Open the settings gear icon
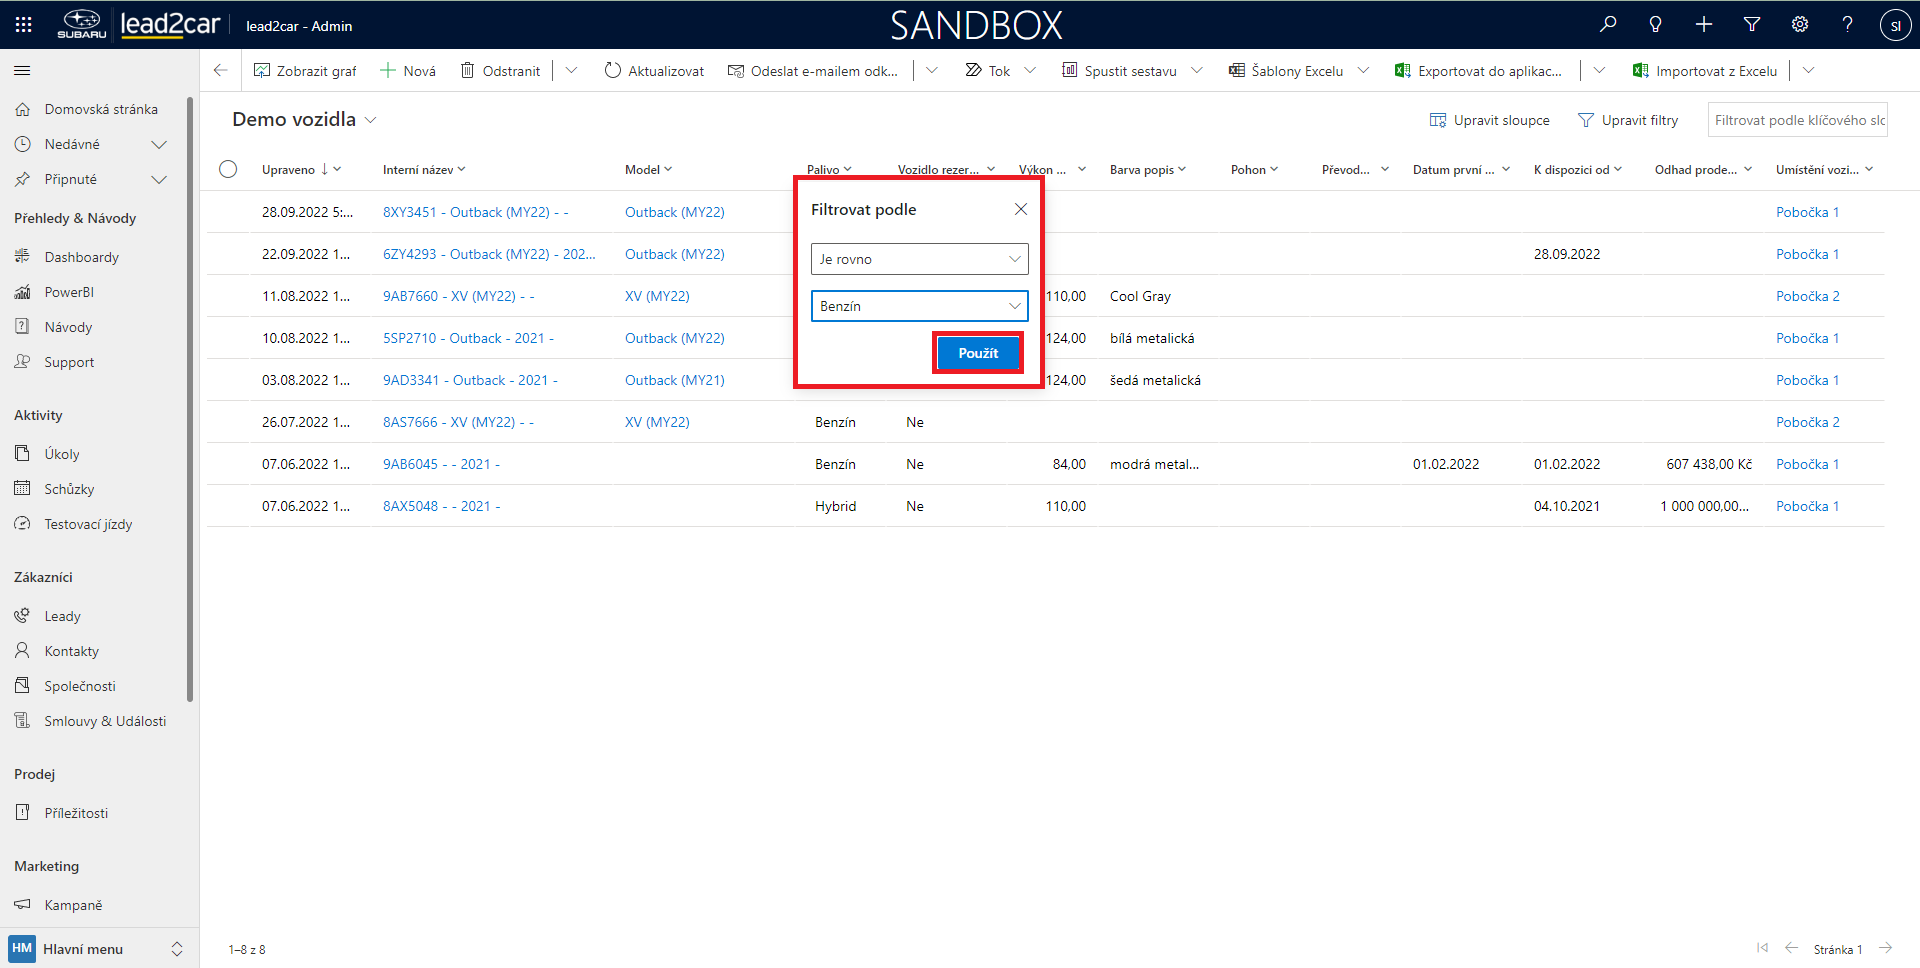The image size is (1920, 968). click(x=1800, y=25)
